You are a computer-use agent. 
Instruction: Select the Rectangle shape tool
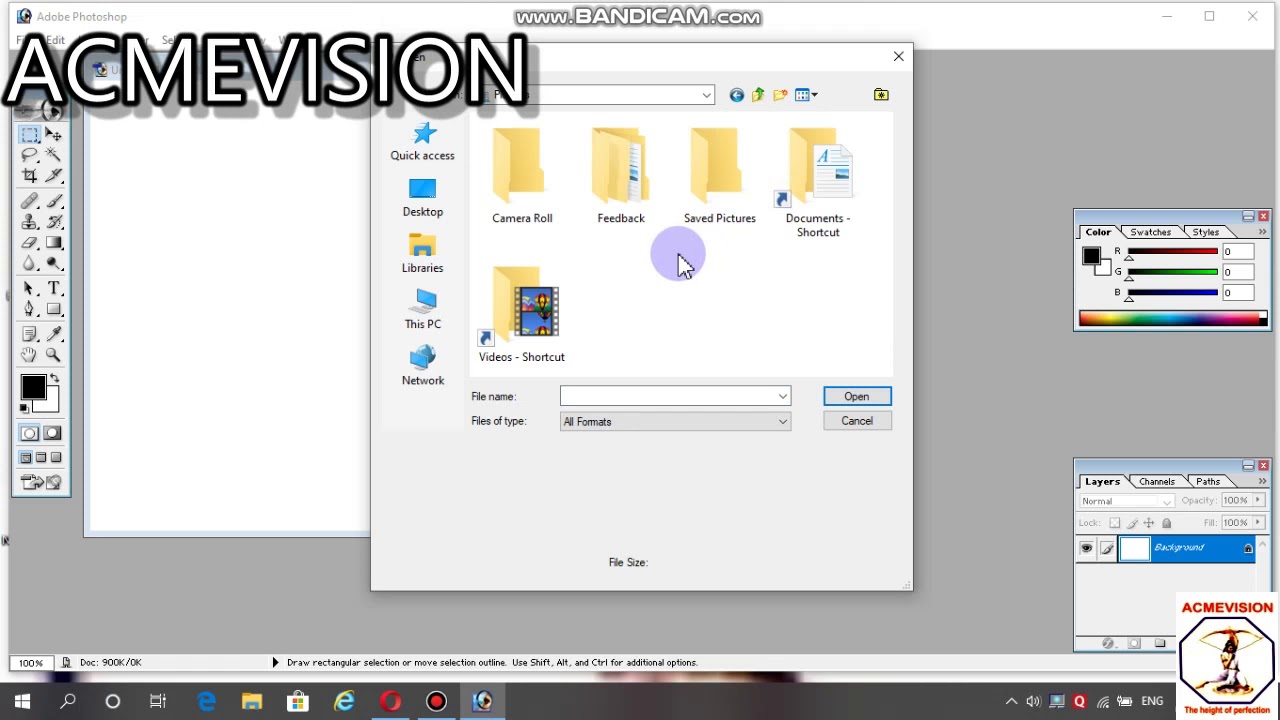pos(53,309)
